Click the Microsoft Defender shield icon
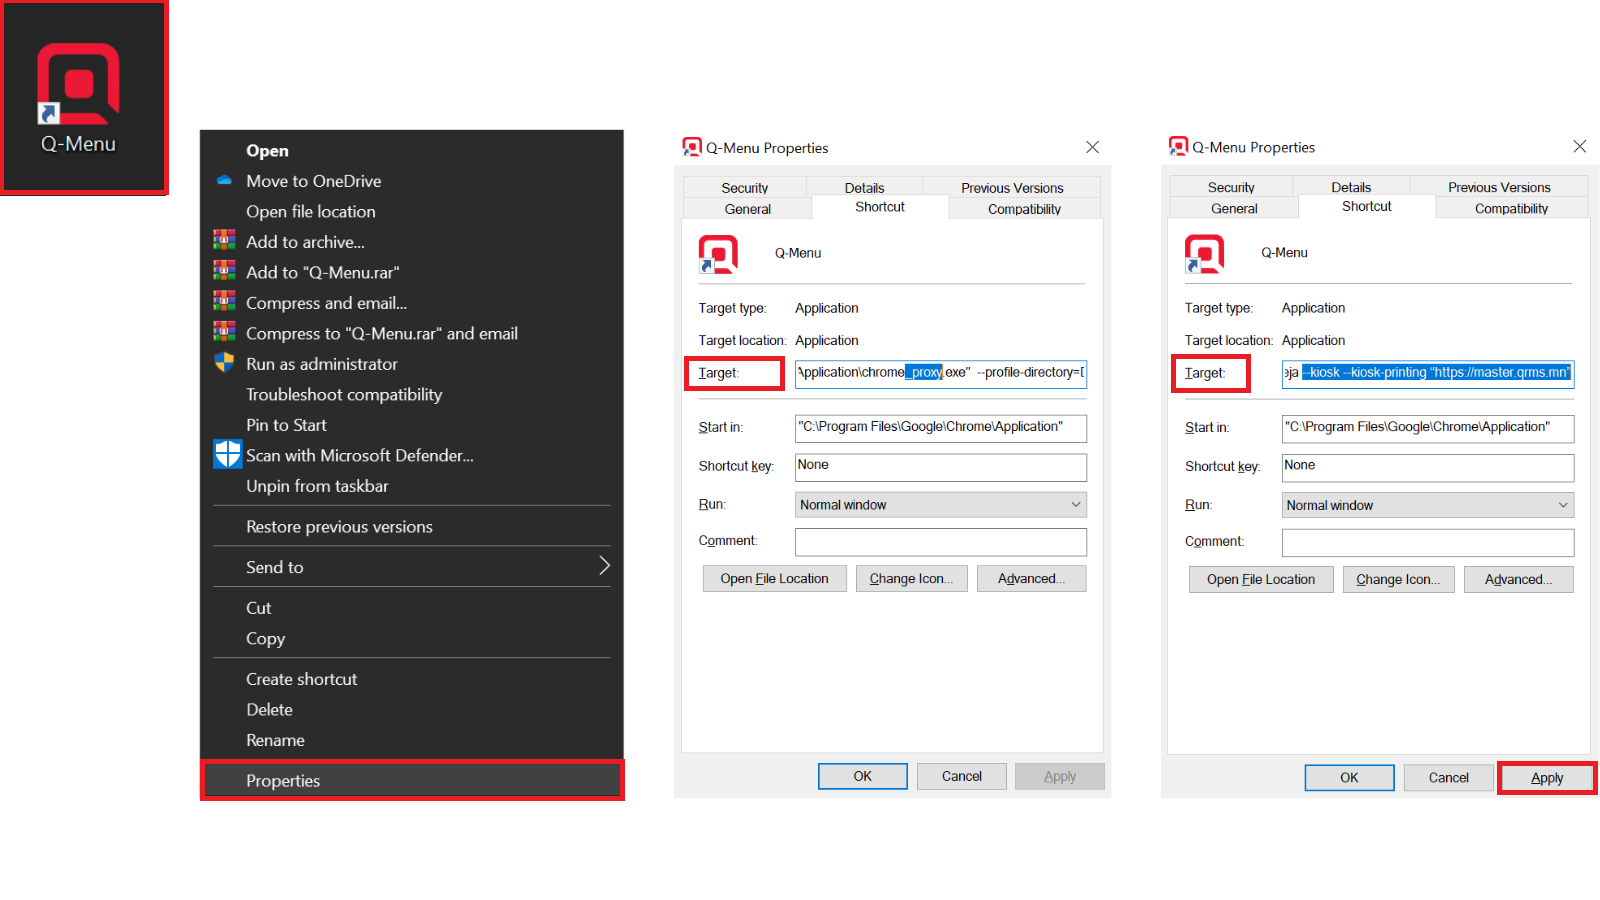The image size is (1600, 900). pos(228,455)
